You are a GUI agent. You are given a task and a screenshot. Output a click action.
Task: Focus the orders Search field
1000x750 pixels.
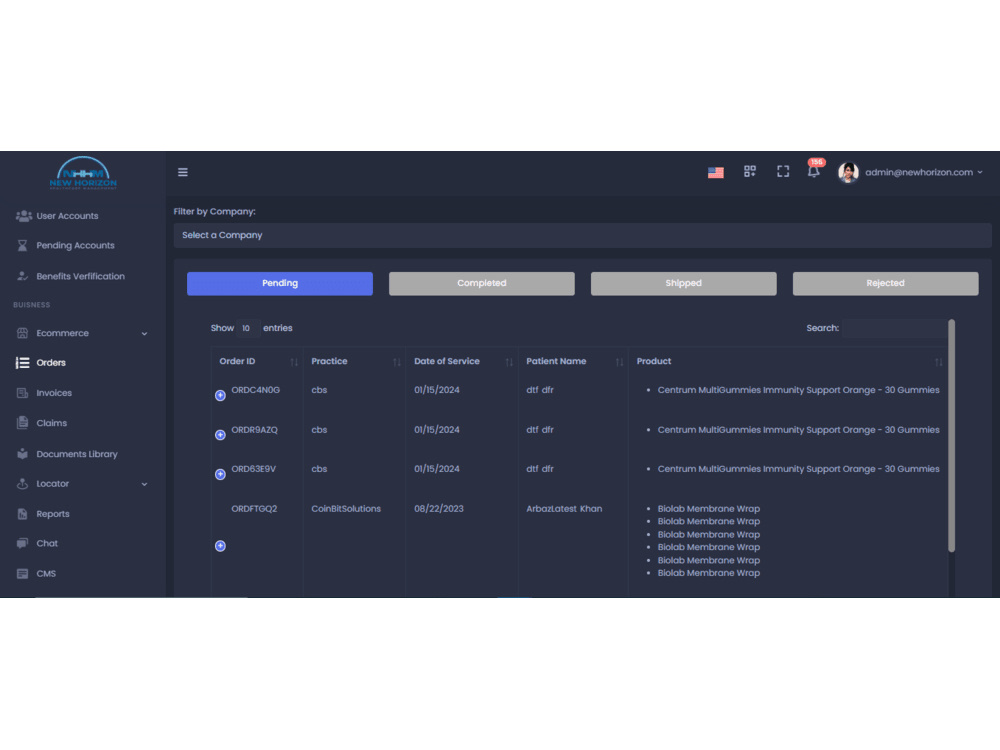click(x=894, y=328)
